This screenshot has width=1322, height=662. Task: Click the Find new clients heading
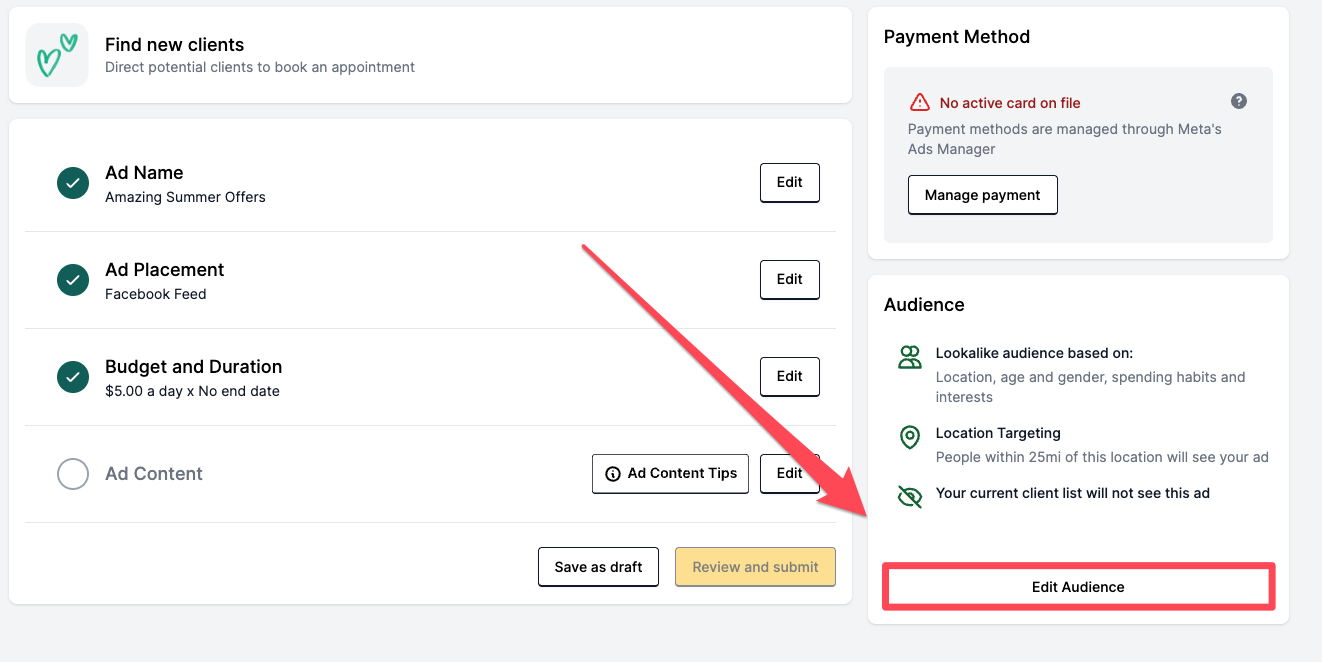tap(174, 45)
